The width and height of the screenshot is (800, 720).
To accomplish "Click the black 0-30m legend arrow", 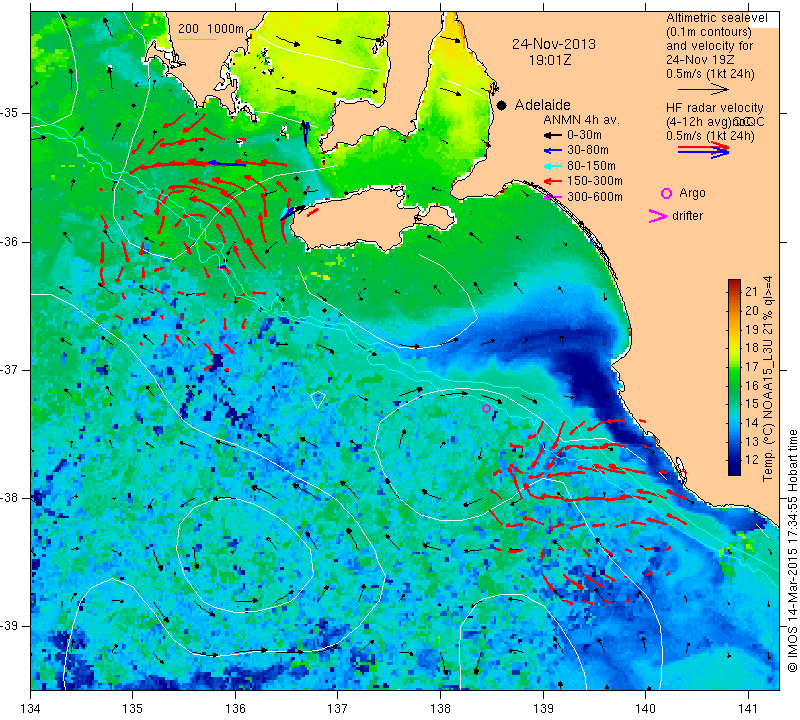I will [552, 135].
